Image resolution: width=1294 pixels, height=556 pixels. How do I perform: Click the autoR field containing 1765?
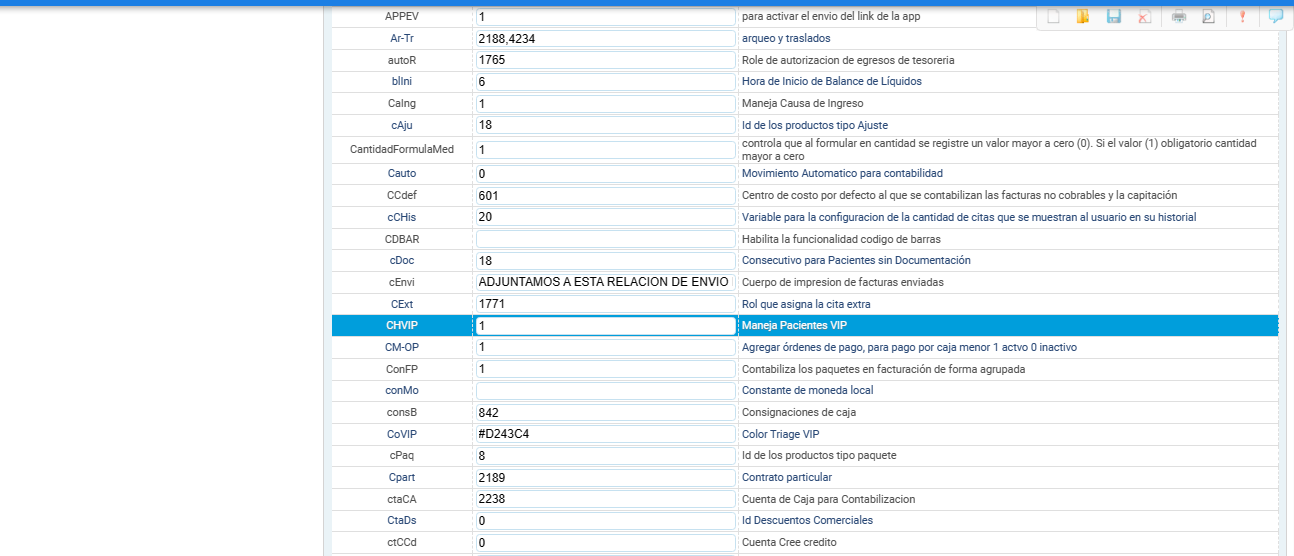point(605,60)
